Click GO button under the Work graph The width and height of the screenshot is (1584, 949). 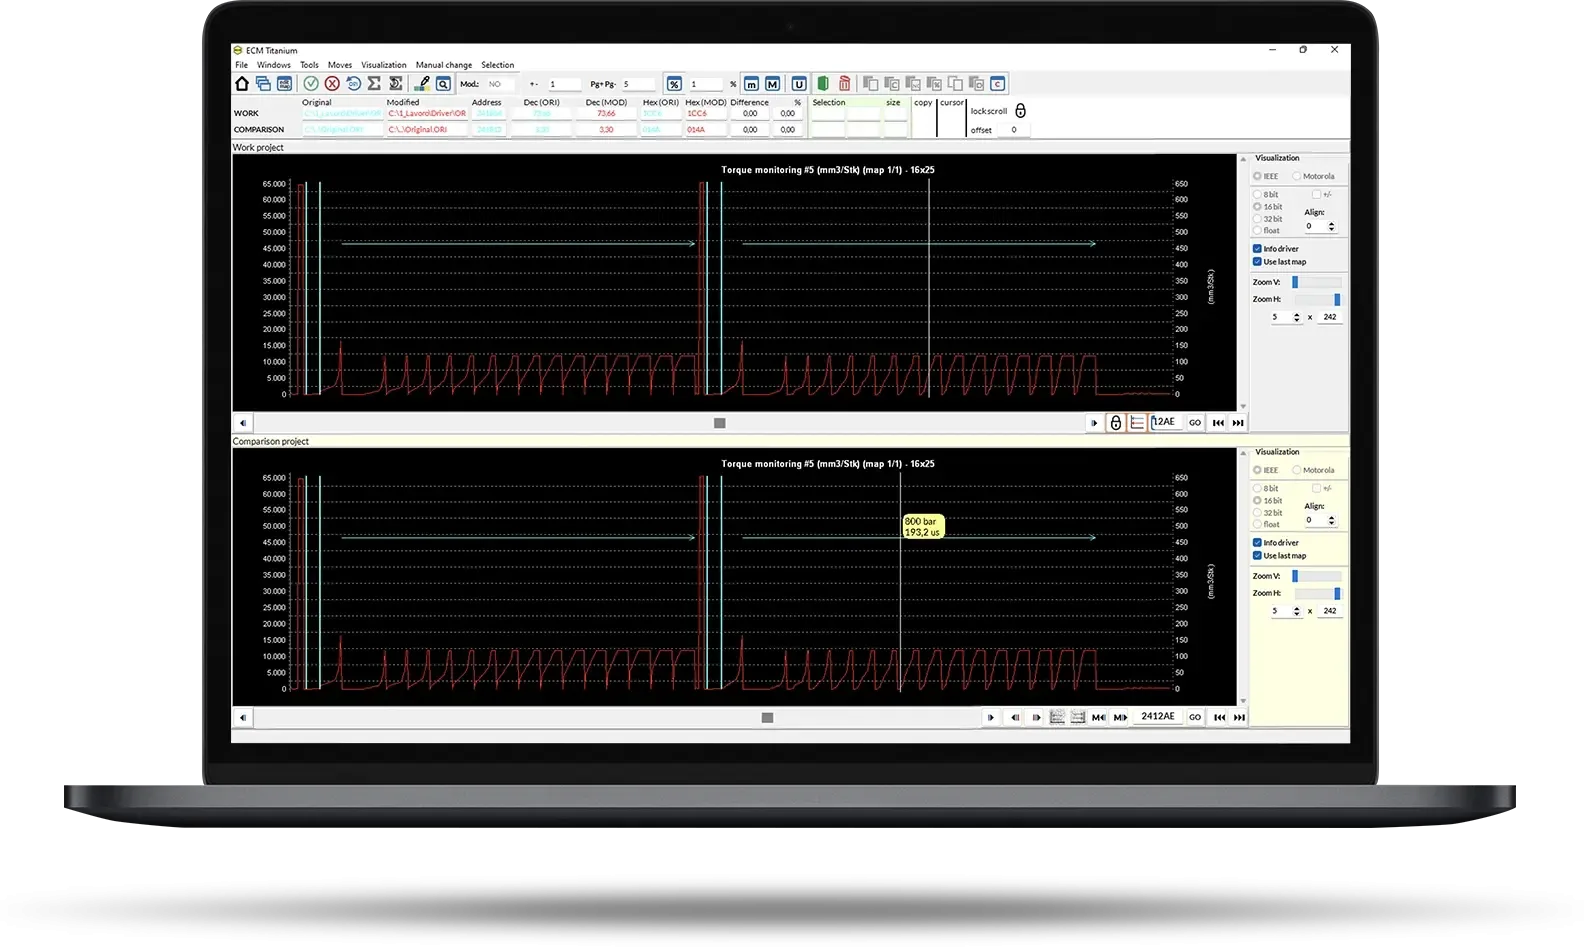pyautogui.click(x=1195, y=423)
